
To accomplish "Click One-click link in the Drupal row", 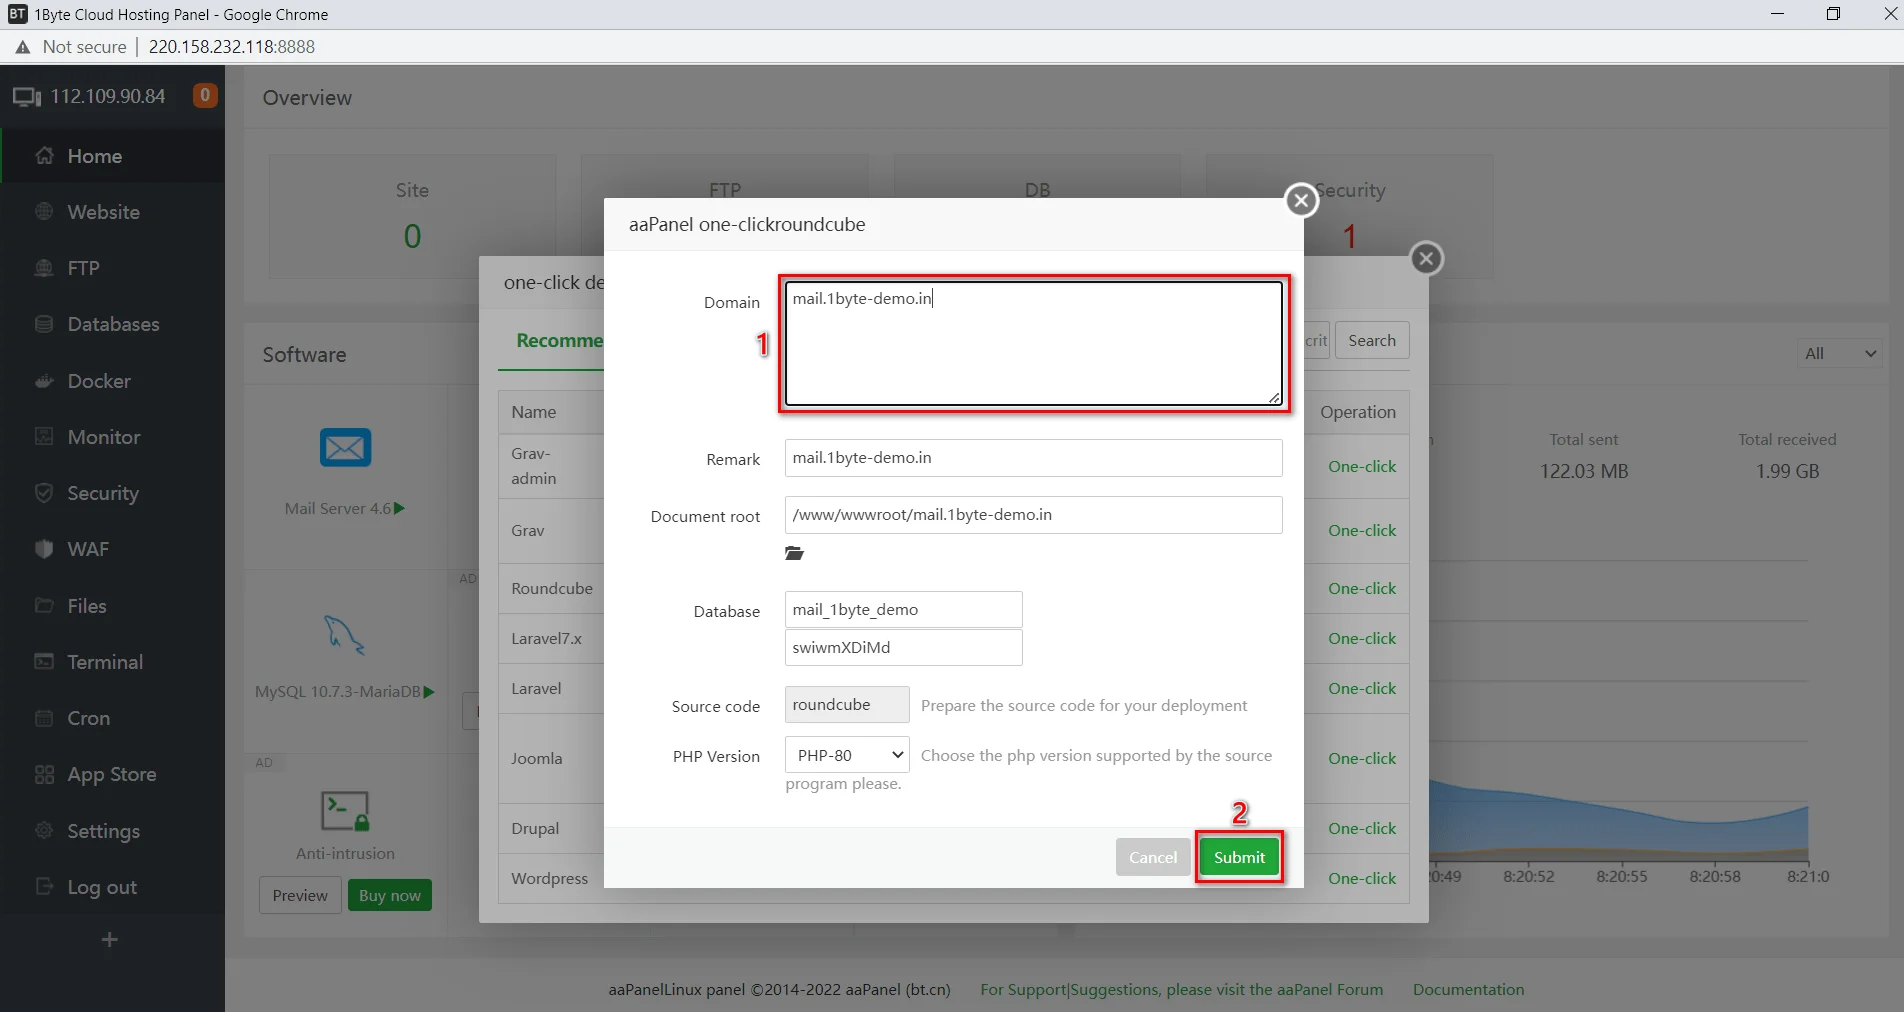I will click(x=1362, y=828).
